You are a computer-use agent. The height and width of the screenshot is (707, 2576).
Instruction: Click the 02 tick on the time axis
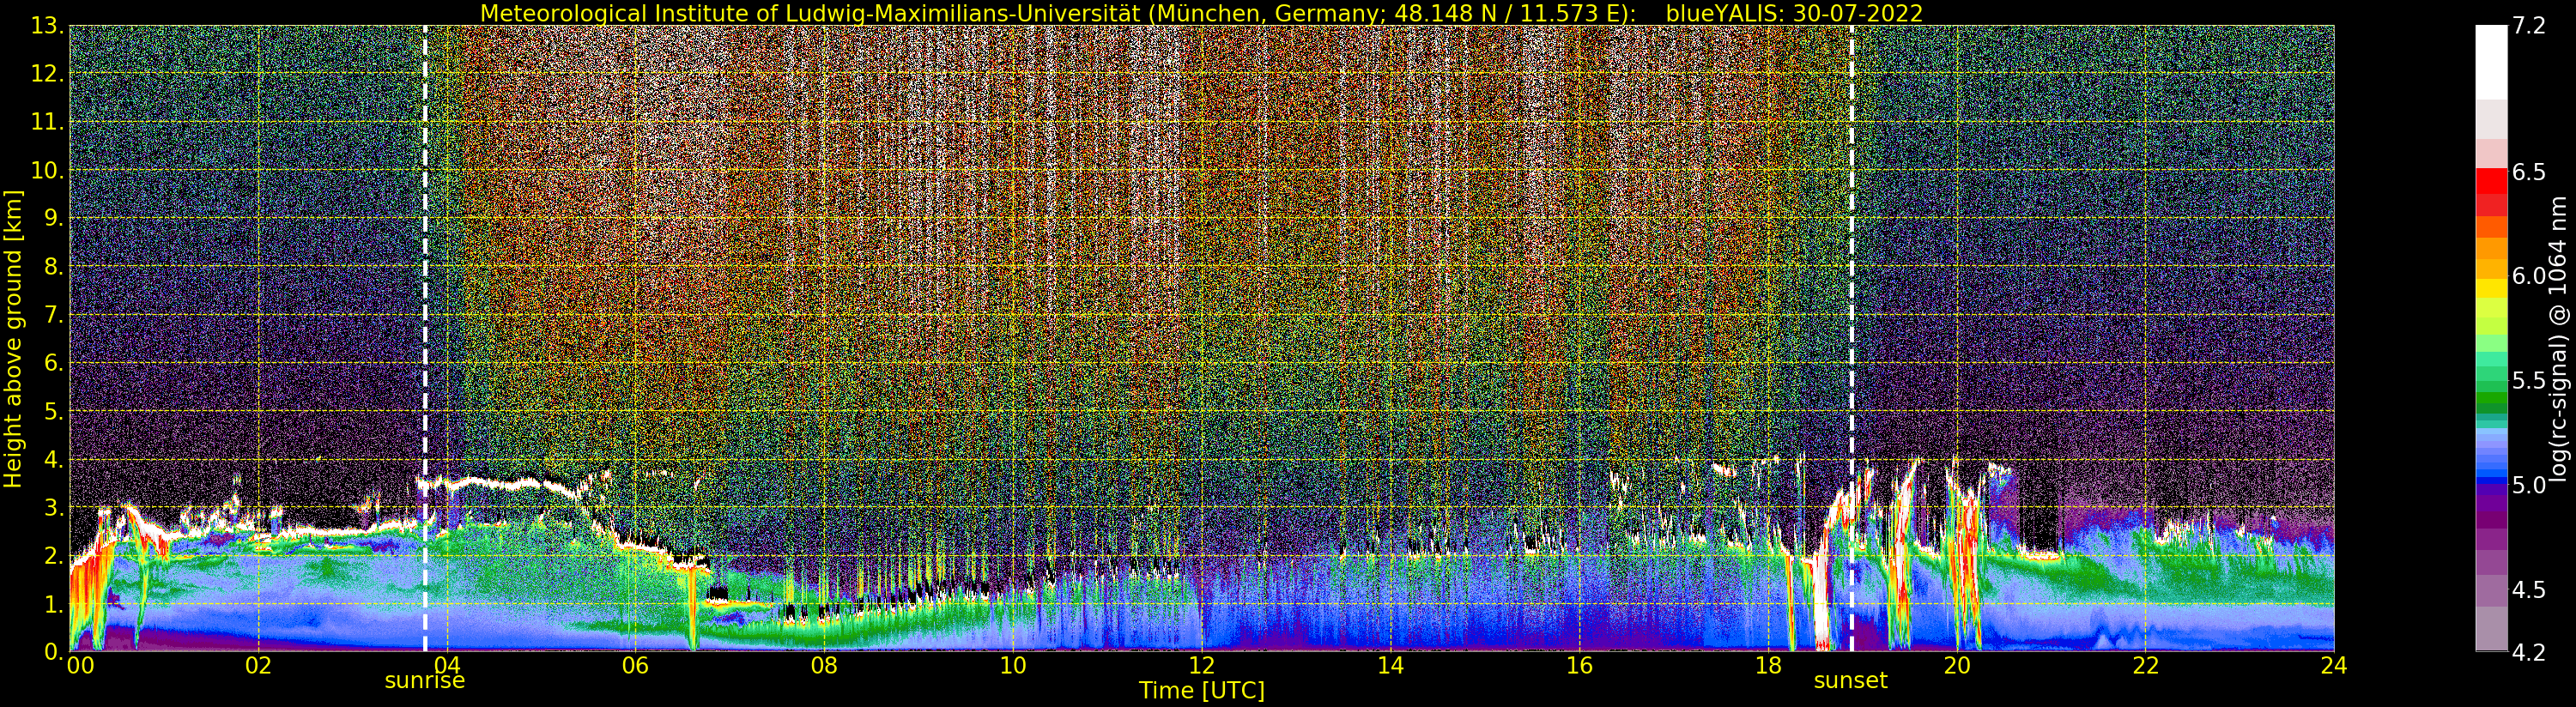[258, 665]
